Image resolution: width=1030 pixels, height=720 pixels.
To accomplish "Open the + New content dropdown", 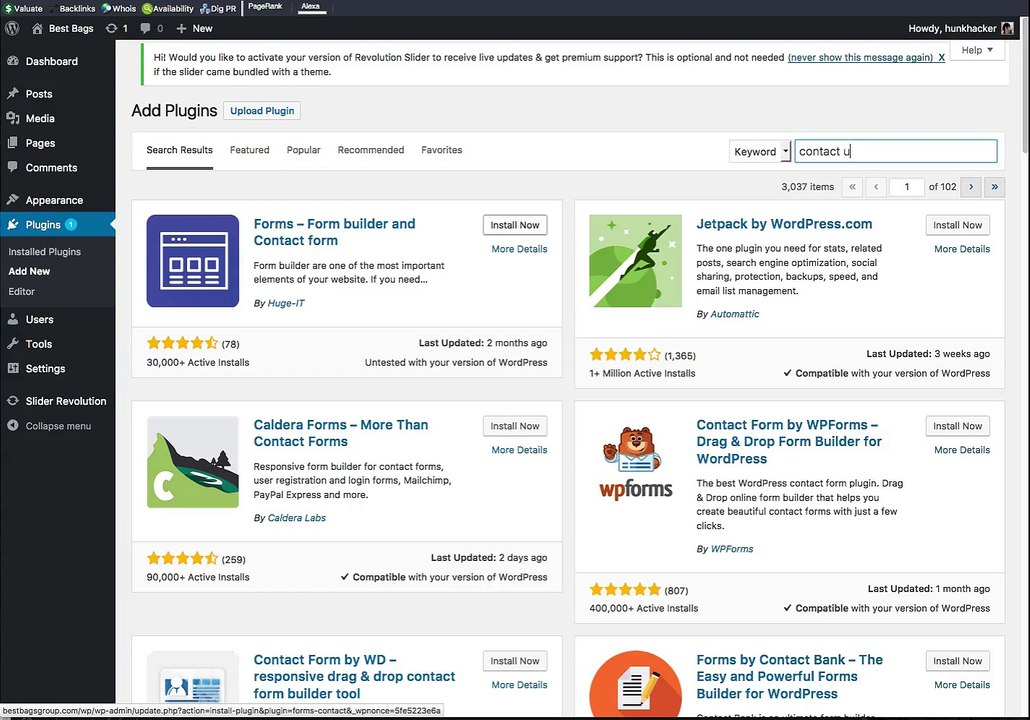I will [x=194, y=28].
